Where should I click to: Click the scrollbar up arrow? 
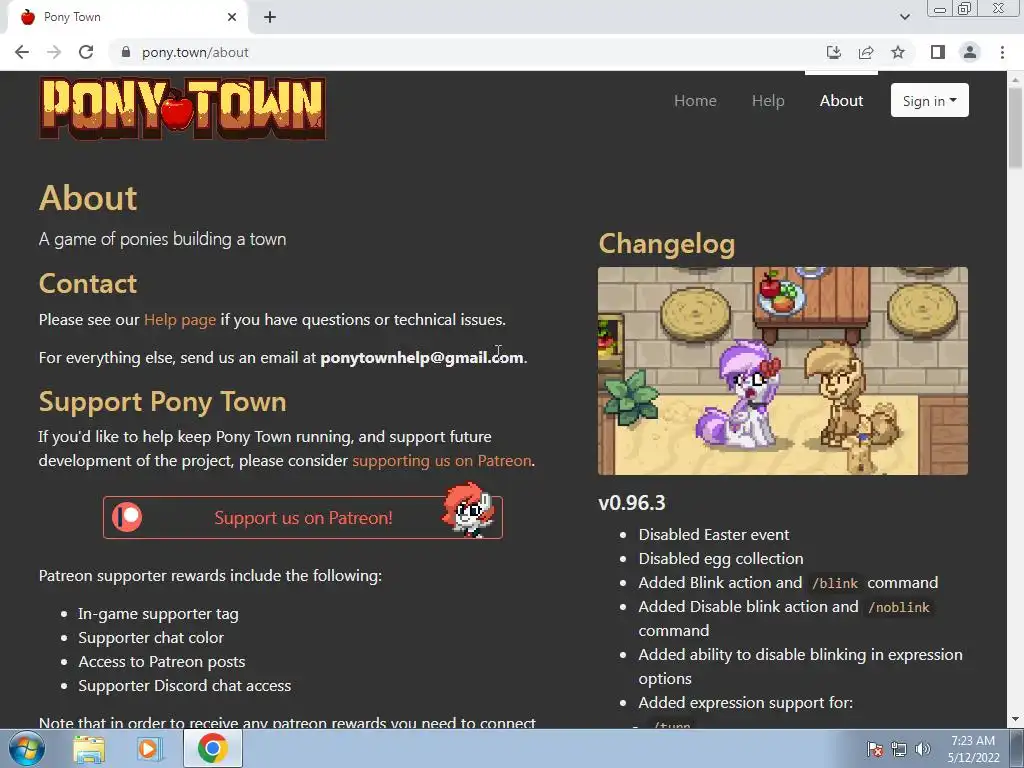pyautogui.click(x=1015, y=80)
